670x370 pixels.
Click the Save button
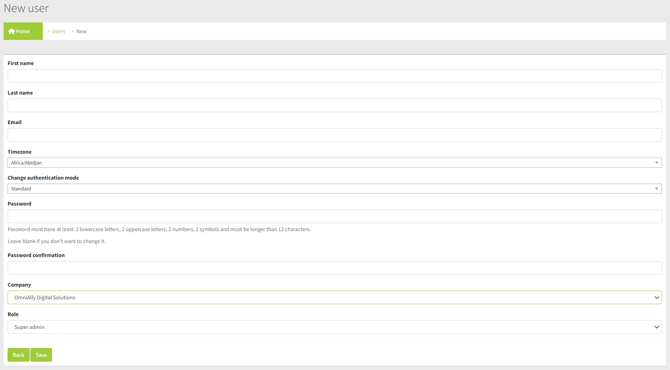[x=41, y=355]
